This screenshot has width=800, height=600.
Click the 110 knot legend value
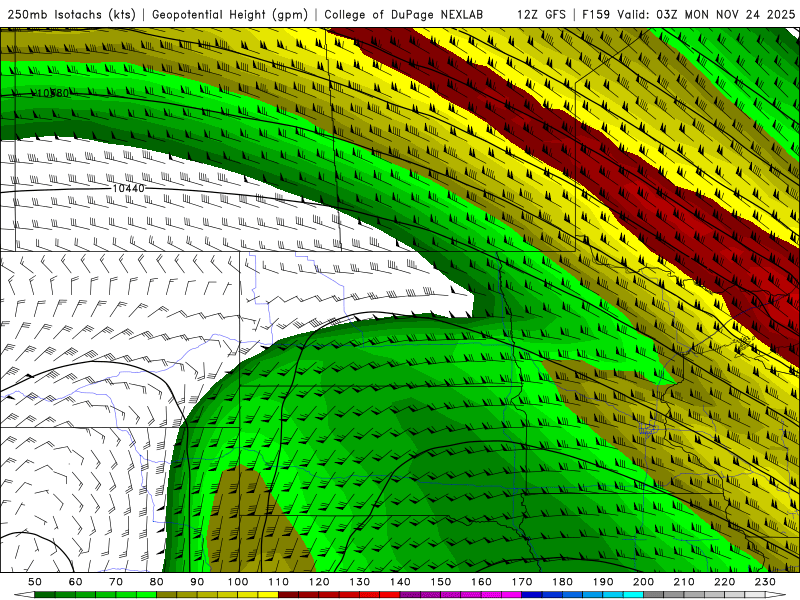tap(279, 582)
